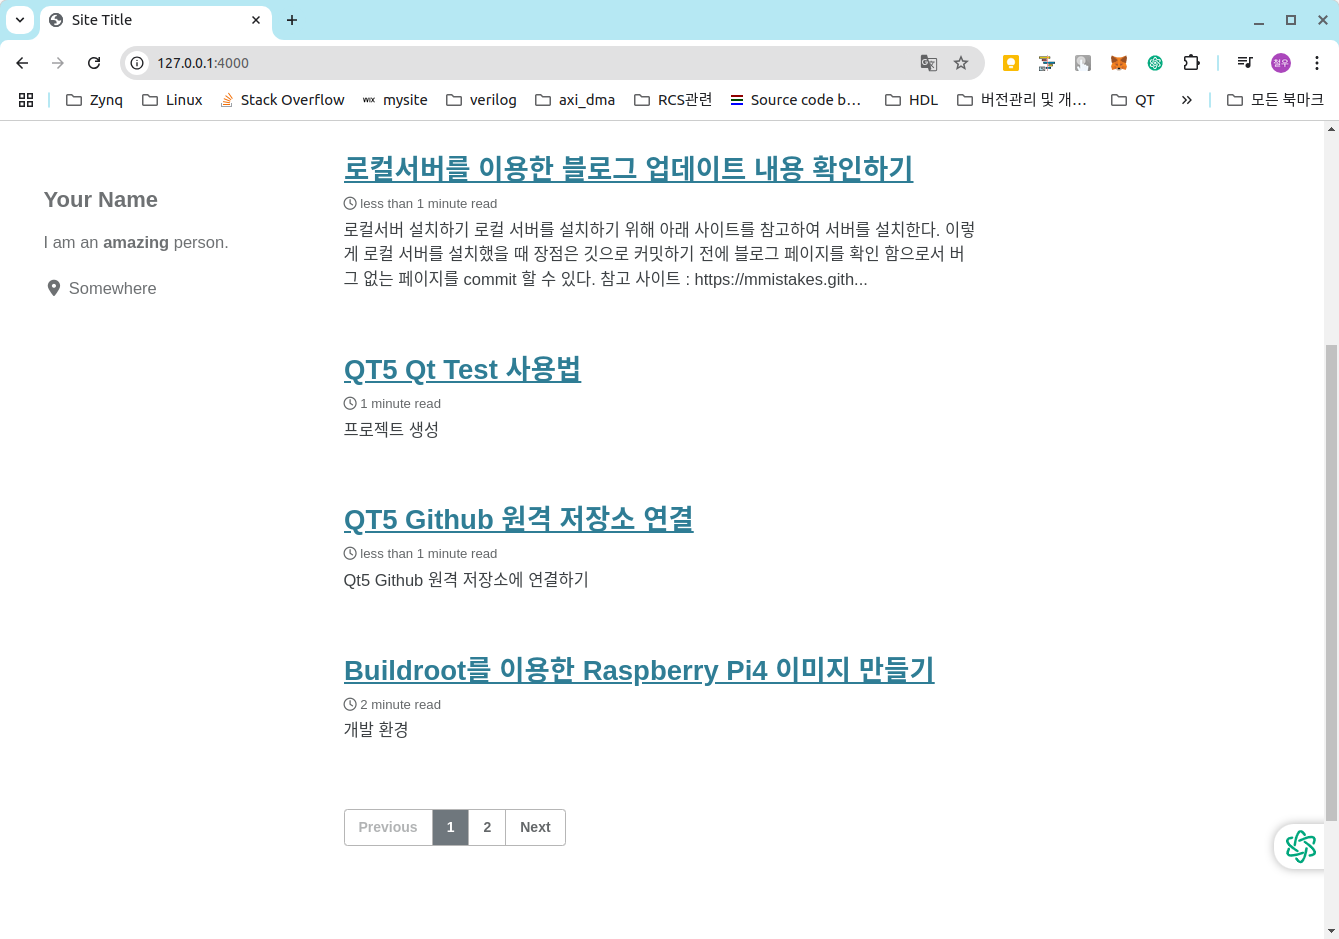The image size is (1339, 939).
Task: Click the 철우 profile avatar
Action: click(x=1281, y=62)
